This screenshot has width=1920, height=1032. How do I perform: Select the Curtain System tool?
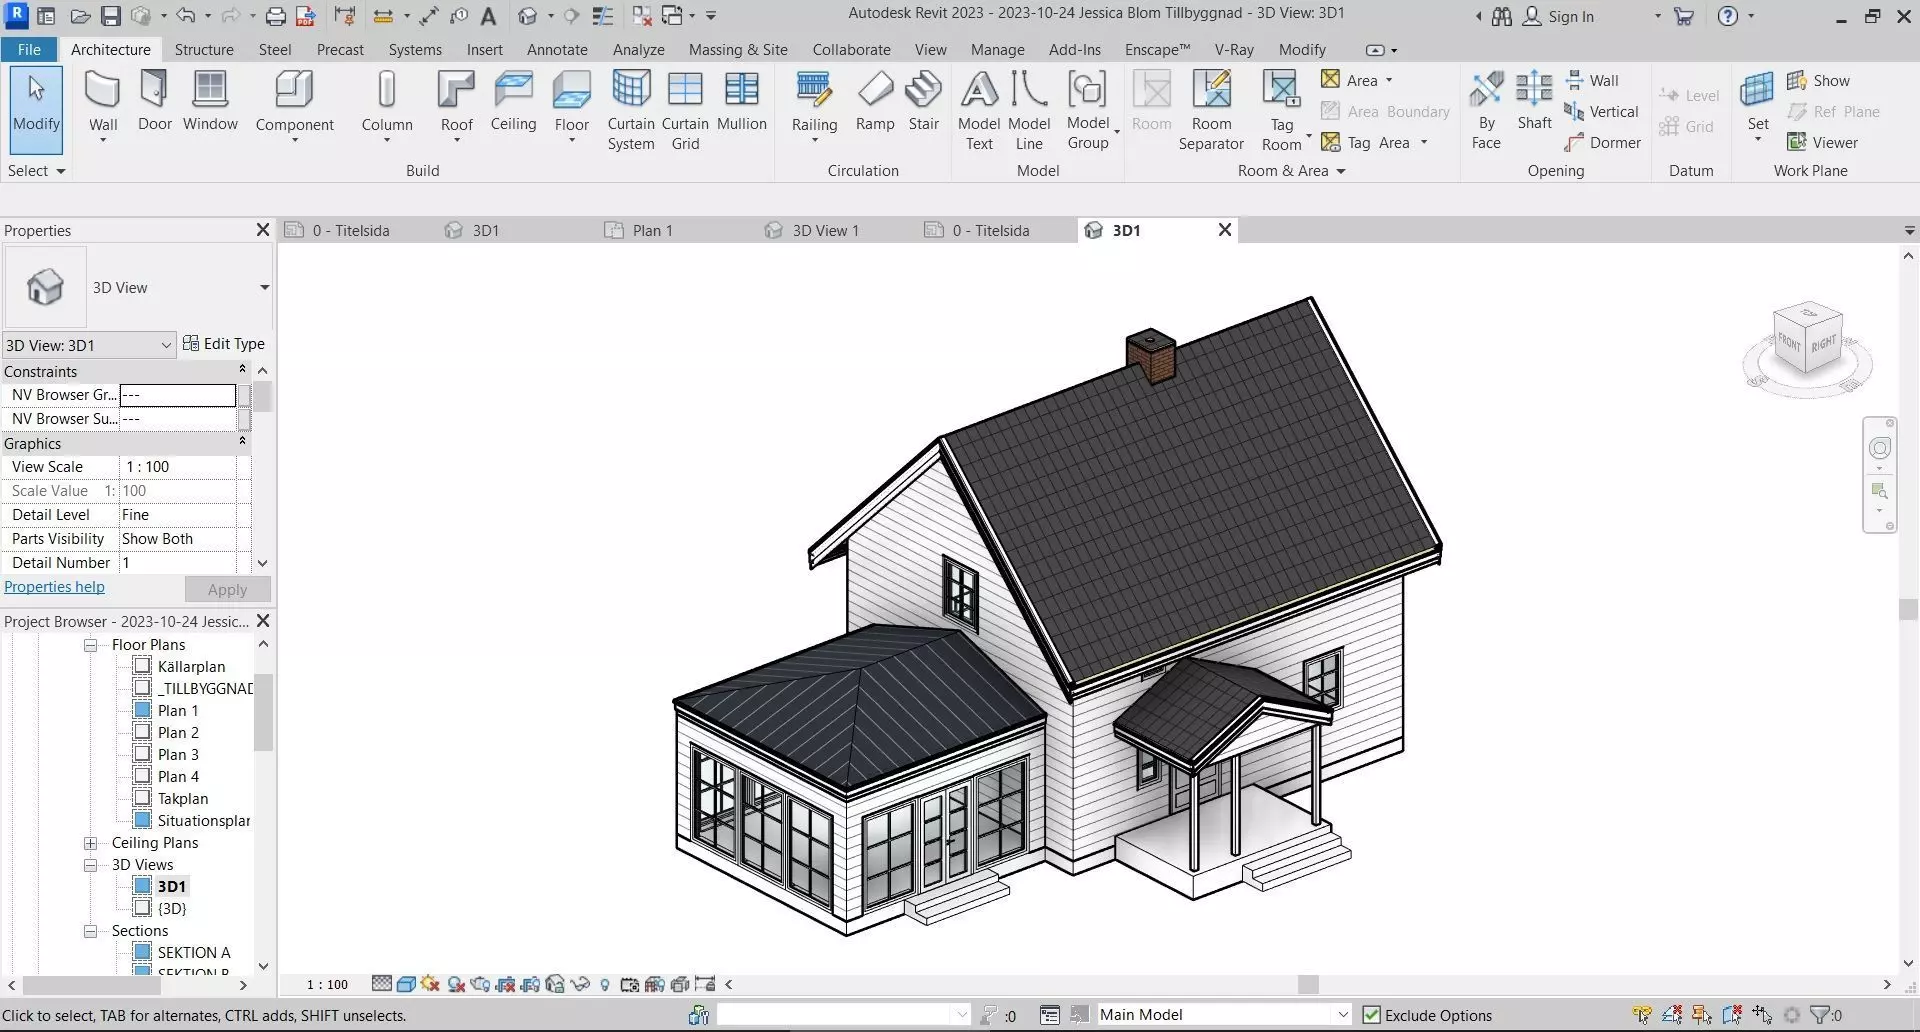tap(631, 111)
